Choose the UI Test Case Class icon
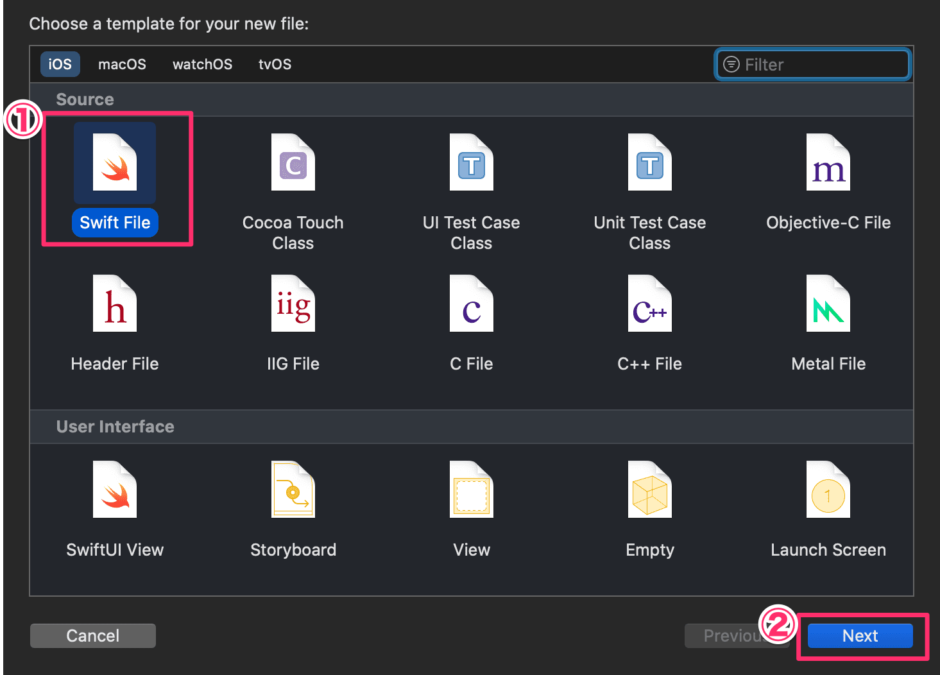 pos(471,162)
